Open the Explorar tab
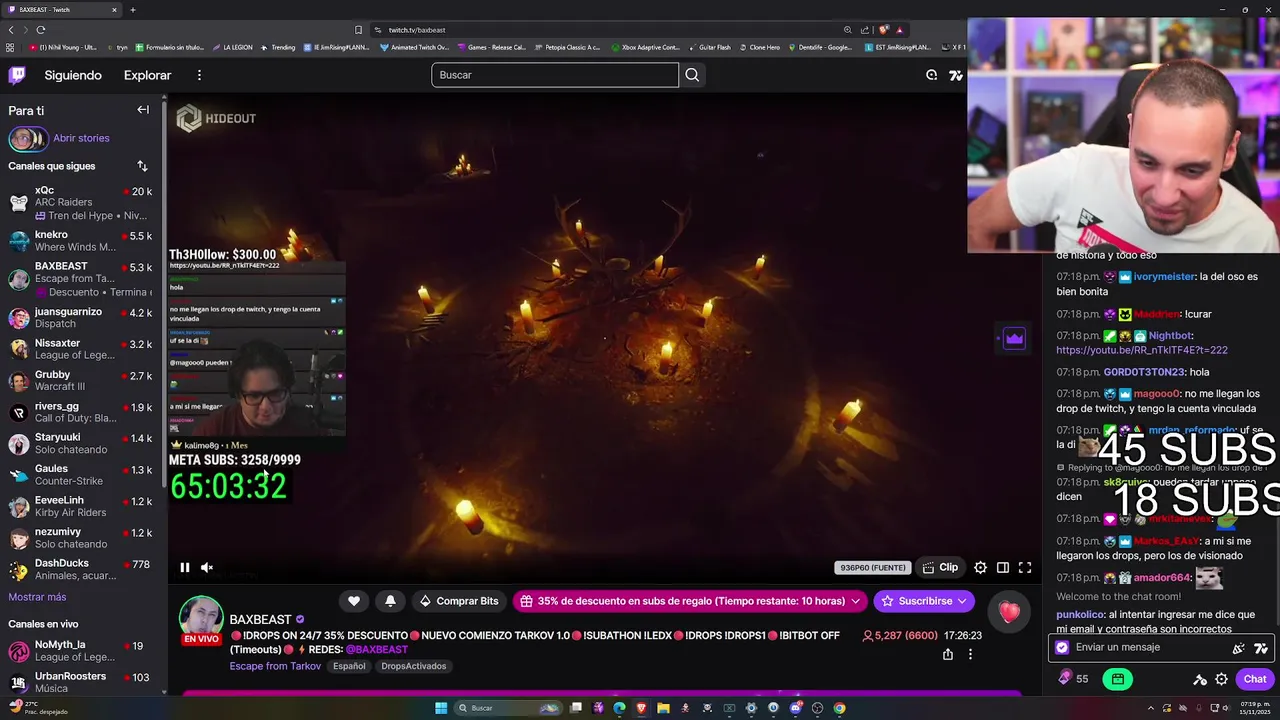Image resolution: width=1280 pixels, height=720 pixels. coord(147,75)
